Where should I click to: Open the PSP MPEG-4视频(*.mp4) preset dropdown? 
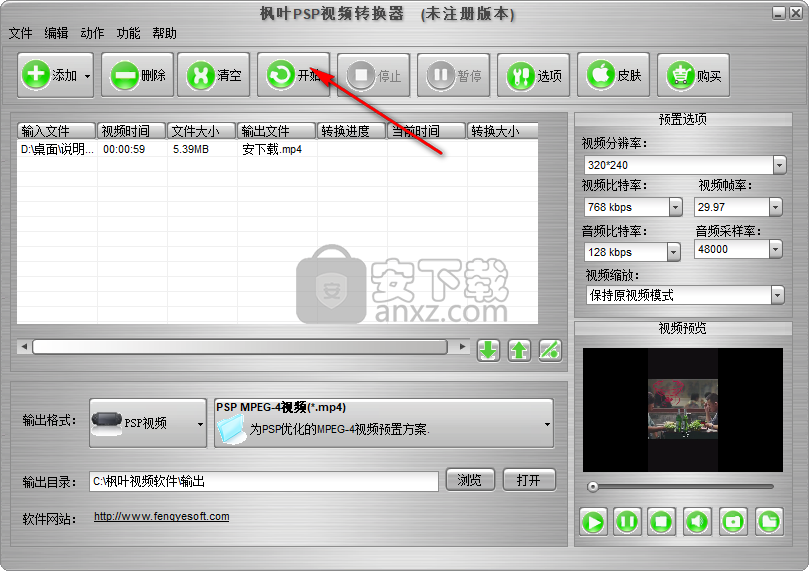pyautogui.click(x=384, y=423)
